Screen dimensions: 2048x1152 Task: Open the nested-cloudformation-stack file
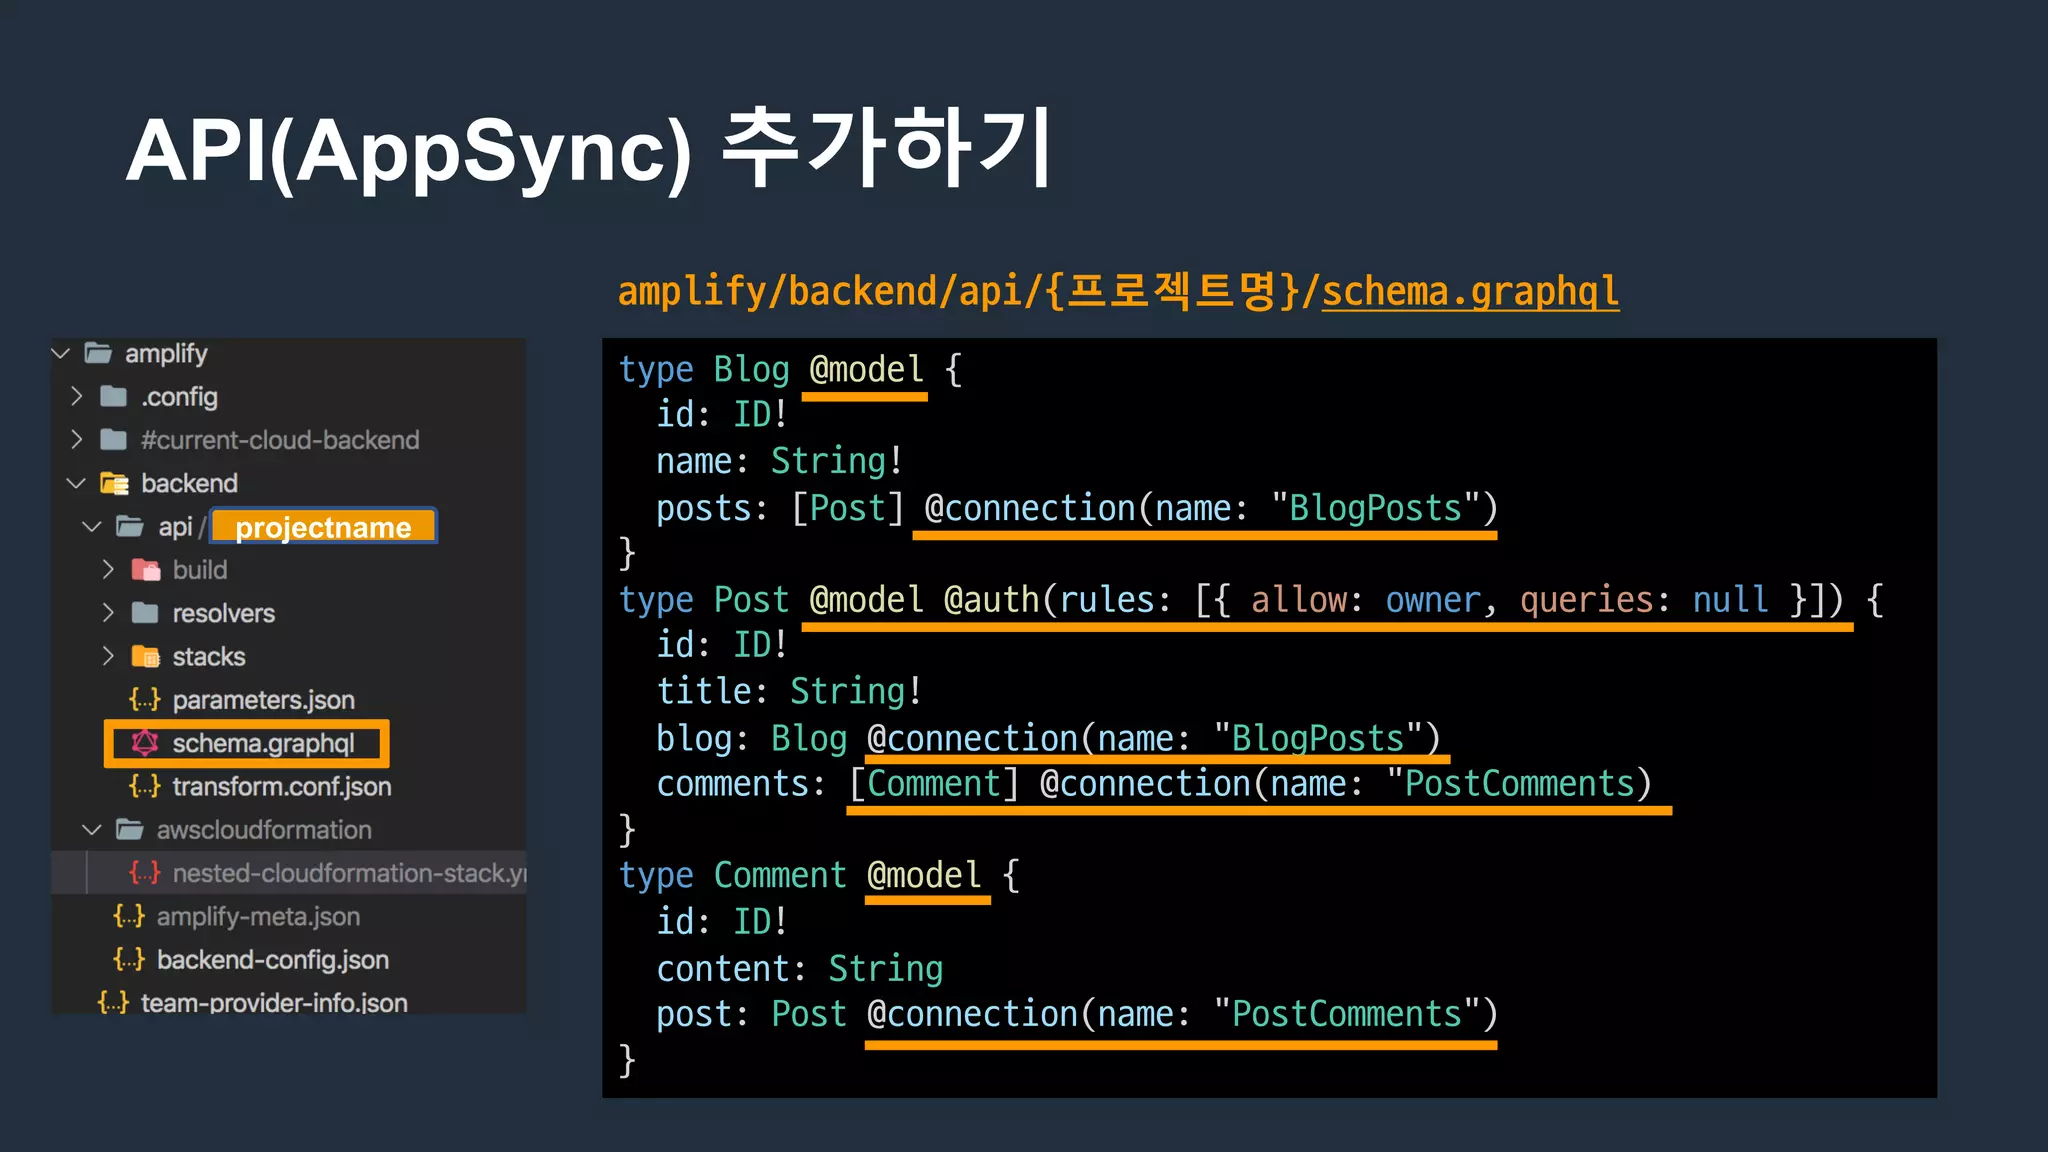pos(349,873)
